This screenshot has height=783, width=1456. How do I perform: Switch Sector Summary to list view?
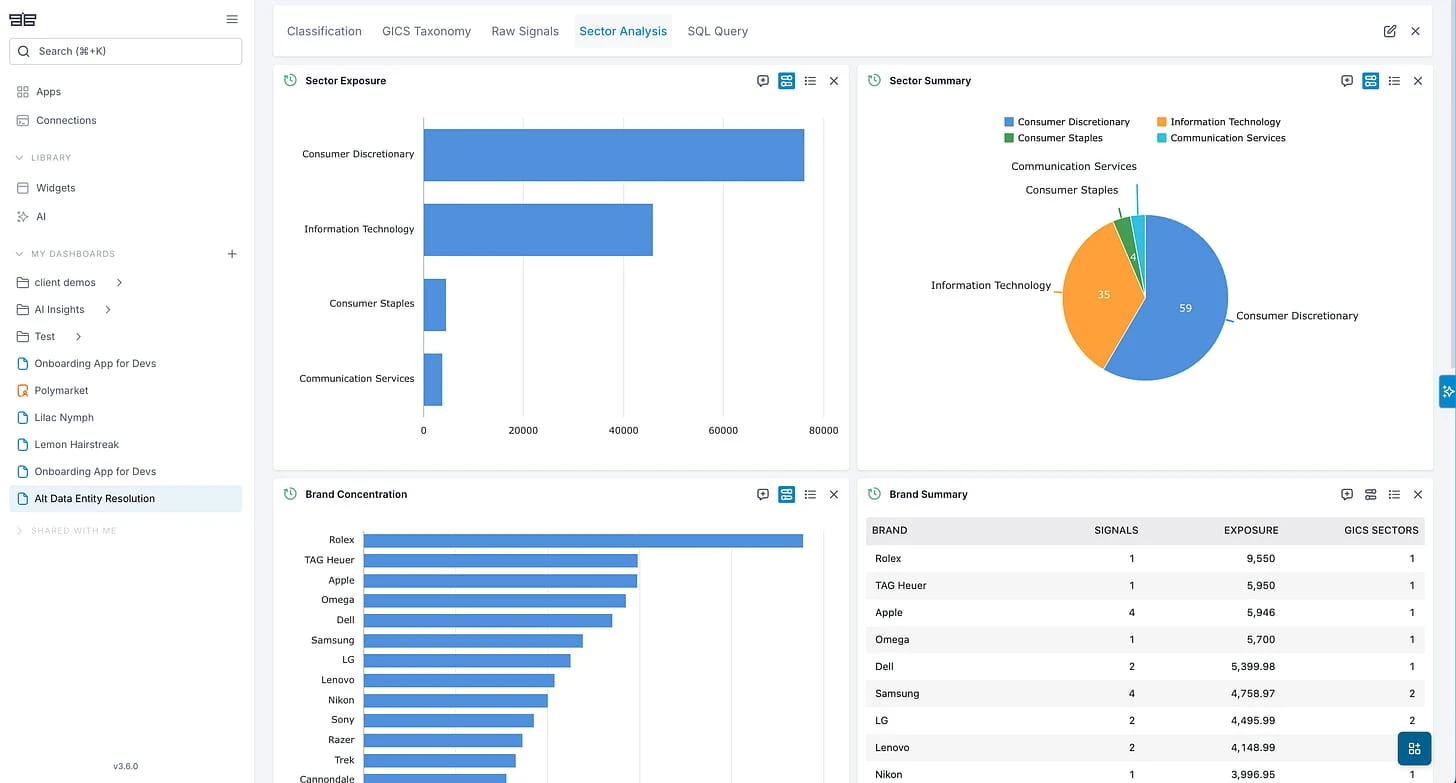tap(1394, 81)
